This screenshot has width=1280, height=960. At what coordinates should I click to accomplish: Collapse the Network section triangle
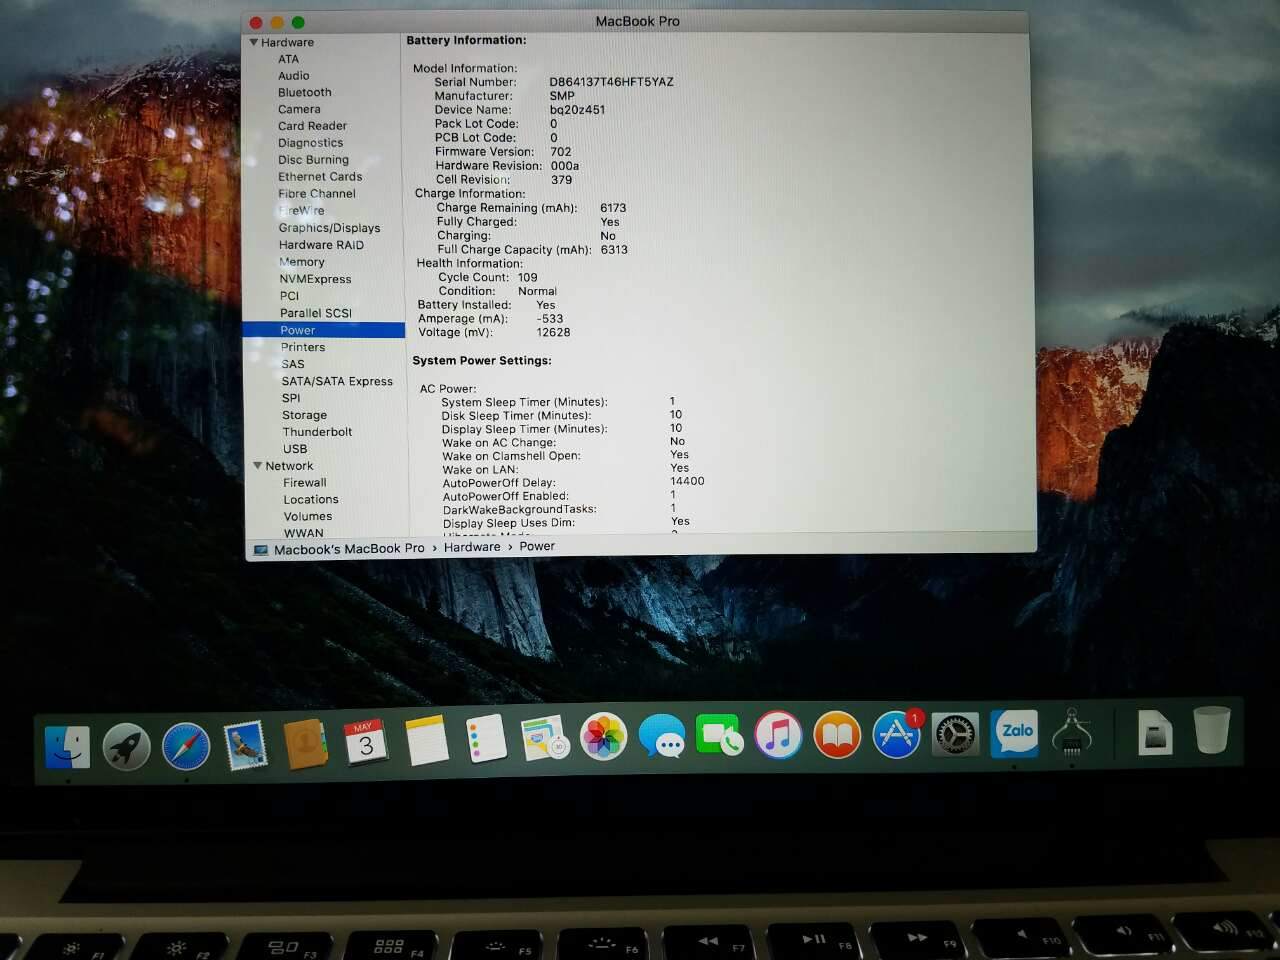pos(258,466)
